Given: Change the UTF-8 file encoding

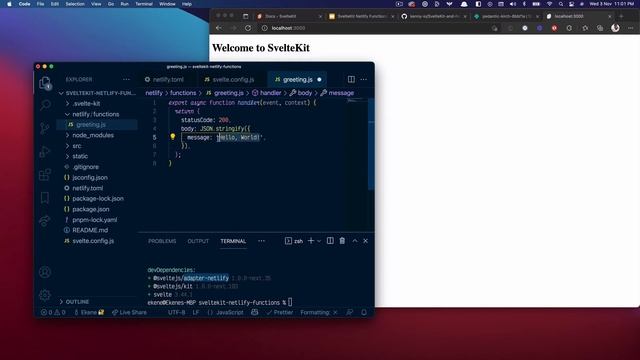Looking at the screenshot, I should [x=176, y=312].
